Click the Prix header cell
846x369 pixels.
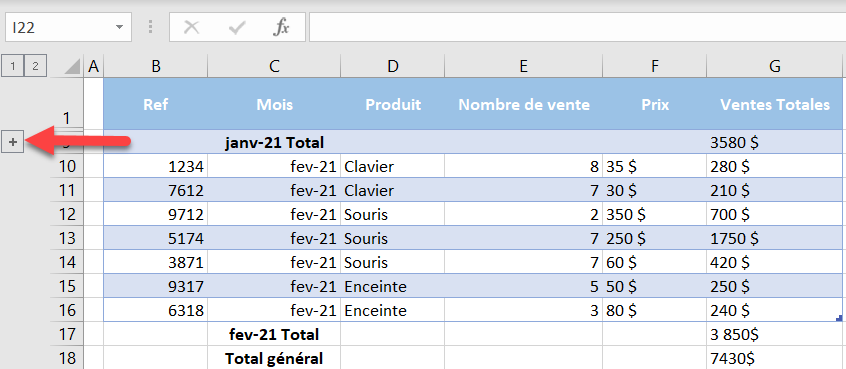click(654, 104)
